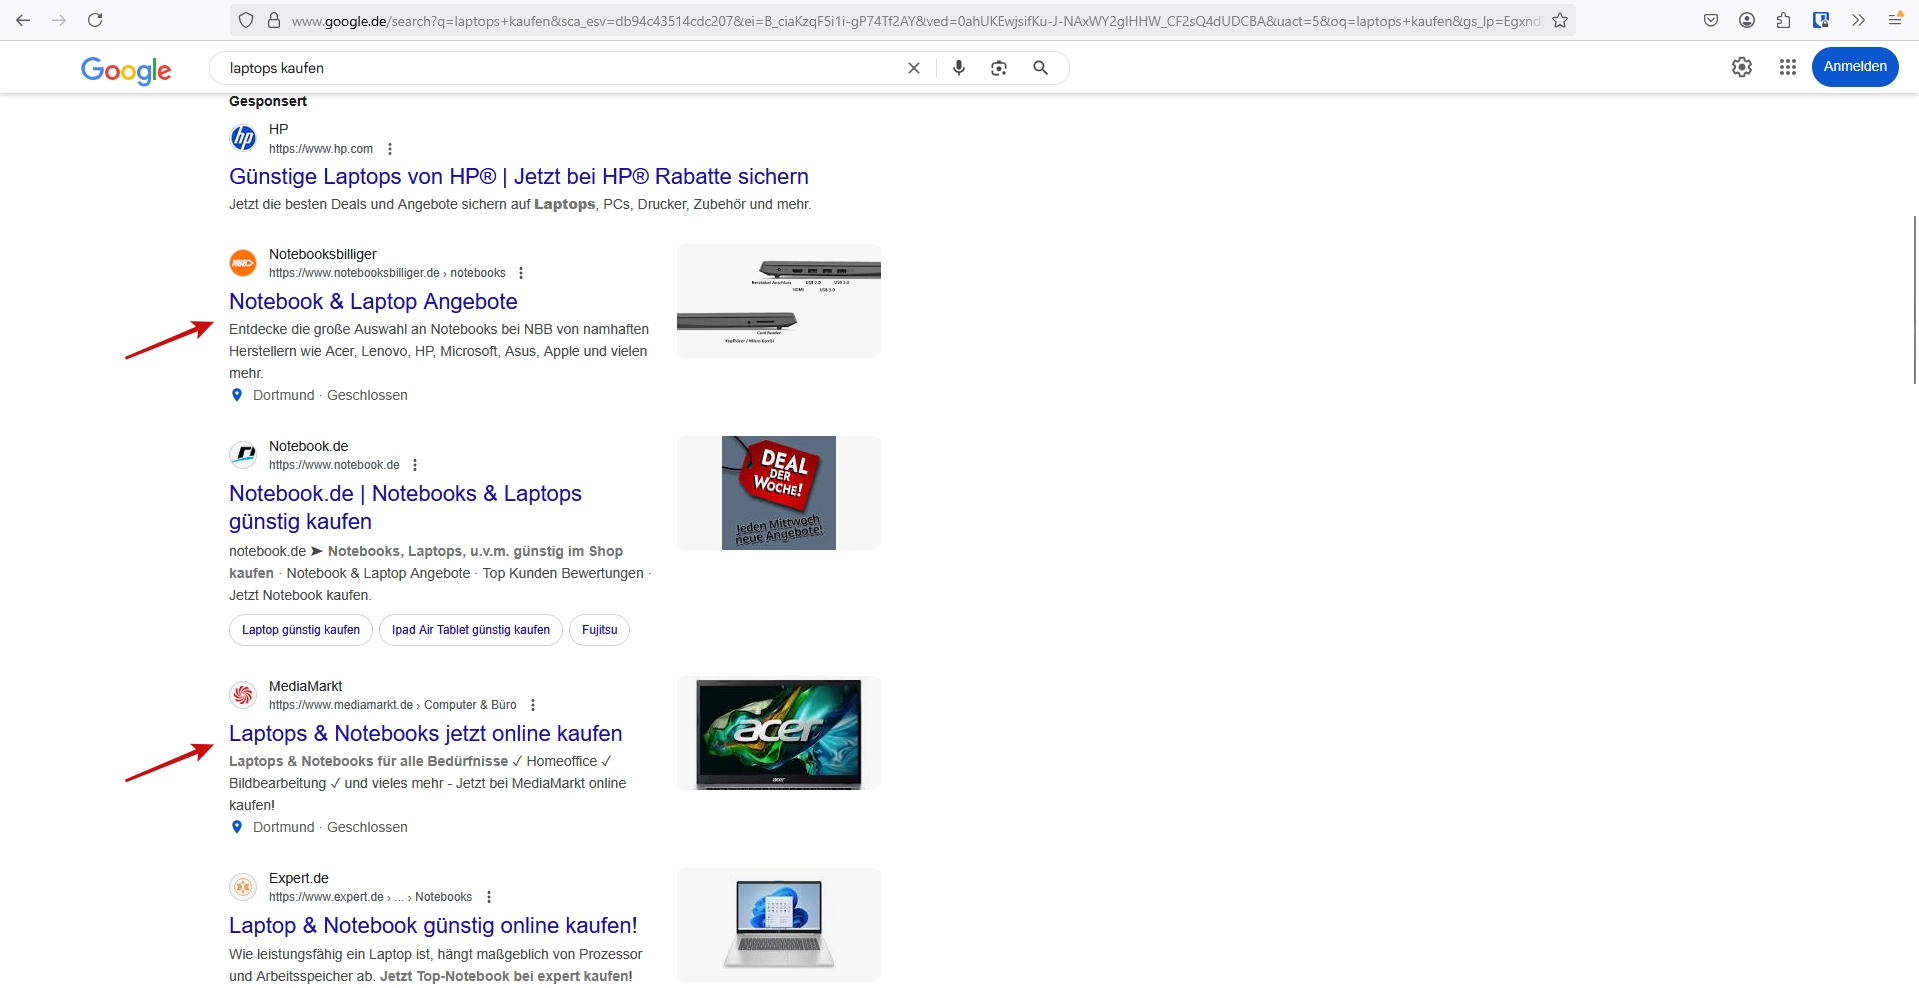Open Google Lens image search
The height and width of the screenshot is (988, 1919).
[x=999, y=68]
